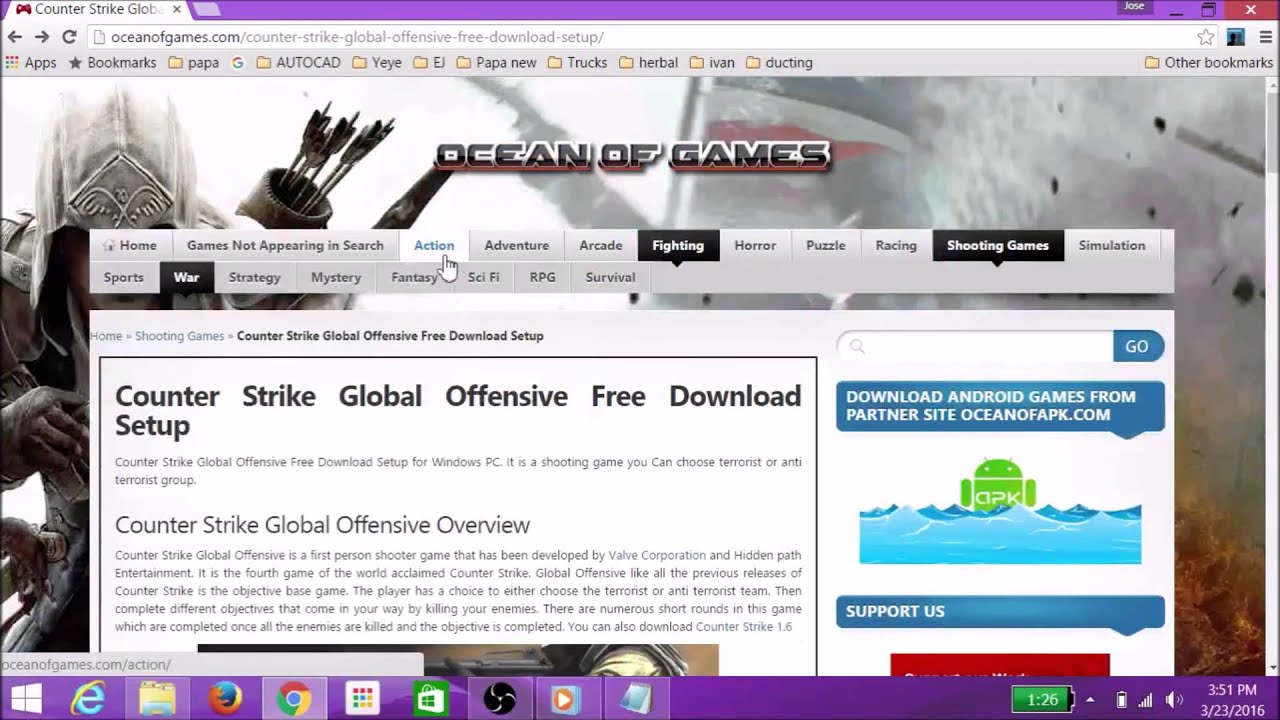The image size is (1280, 720).
Task: Open the Home menu item
Action: pyautogui.click(x=129, y=245)
